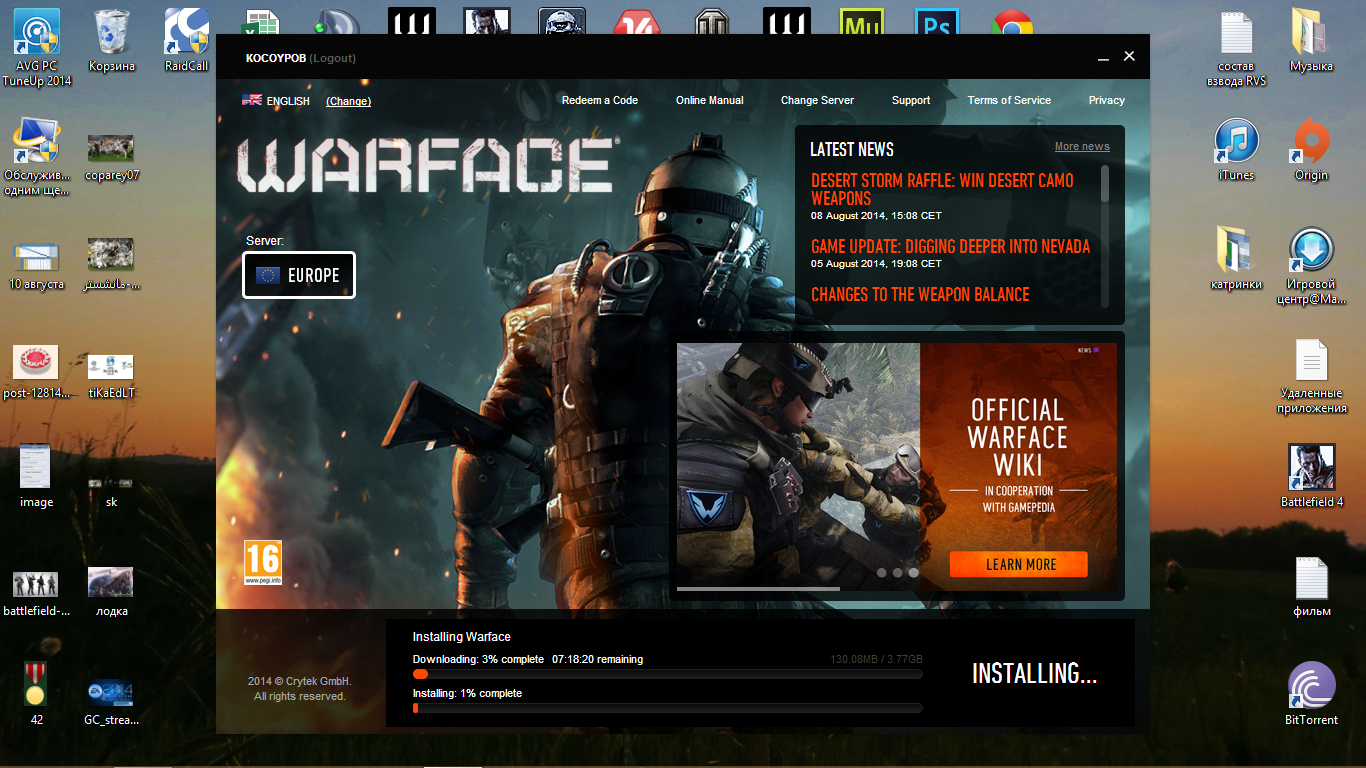Click the Change language link
The height and width of the screenshot is (768, 1366).
click(348, 101)
